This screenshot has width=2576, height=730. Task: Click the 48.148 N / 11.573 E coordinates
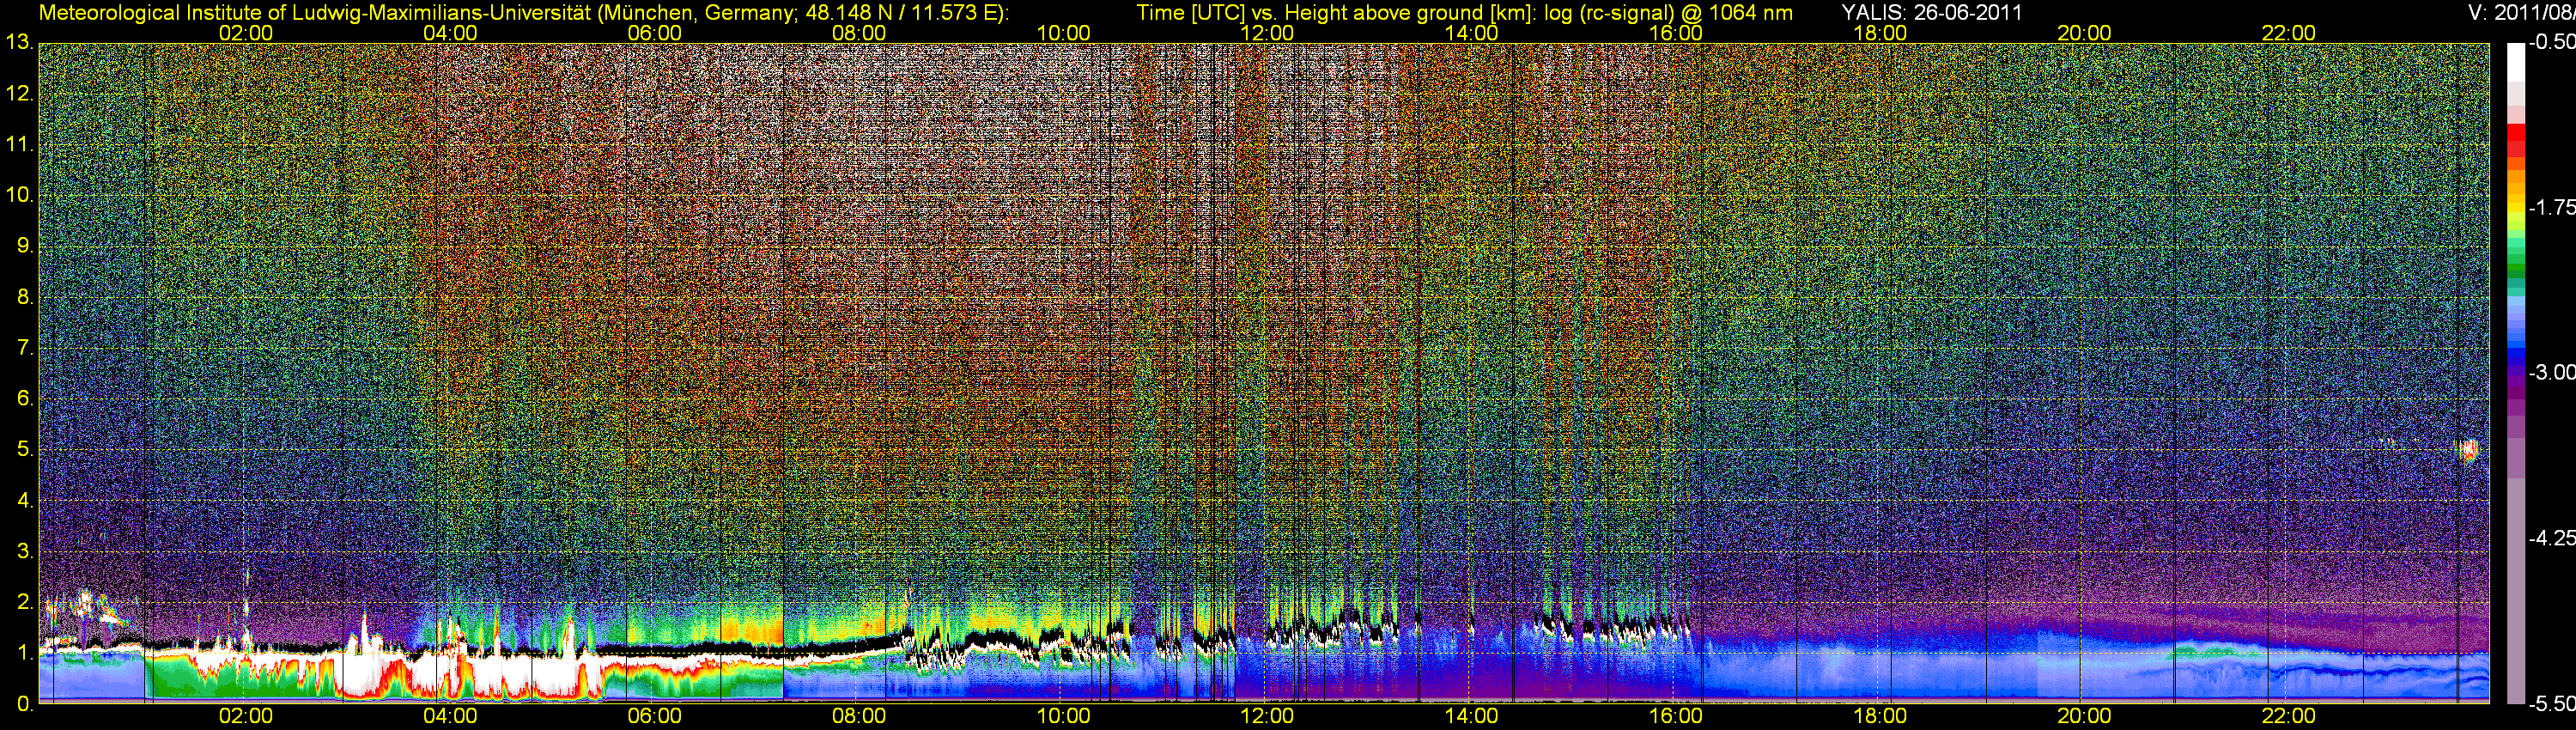pos(905,13)
